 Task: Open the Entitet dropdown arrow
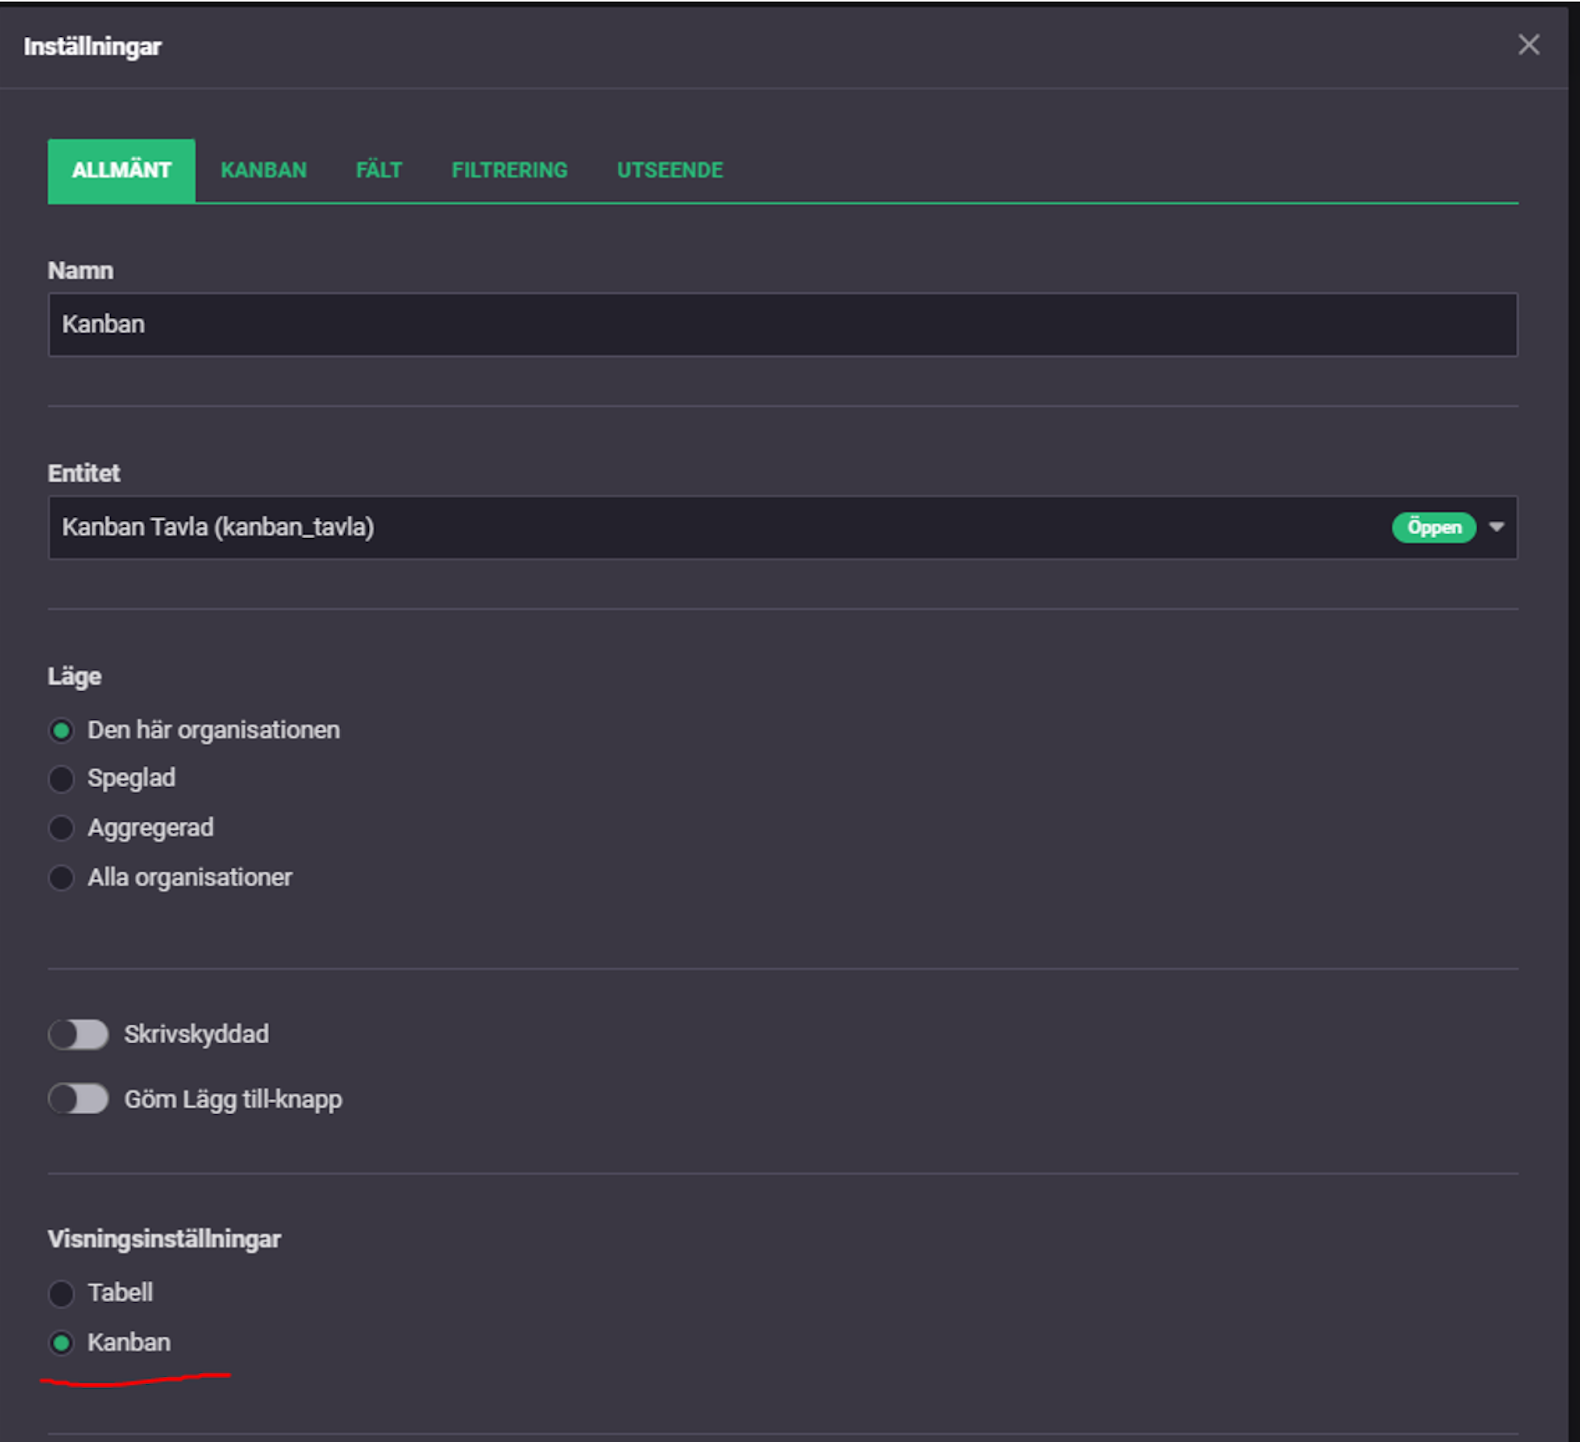point(1496,527)
